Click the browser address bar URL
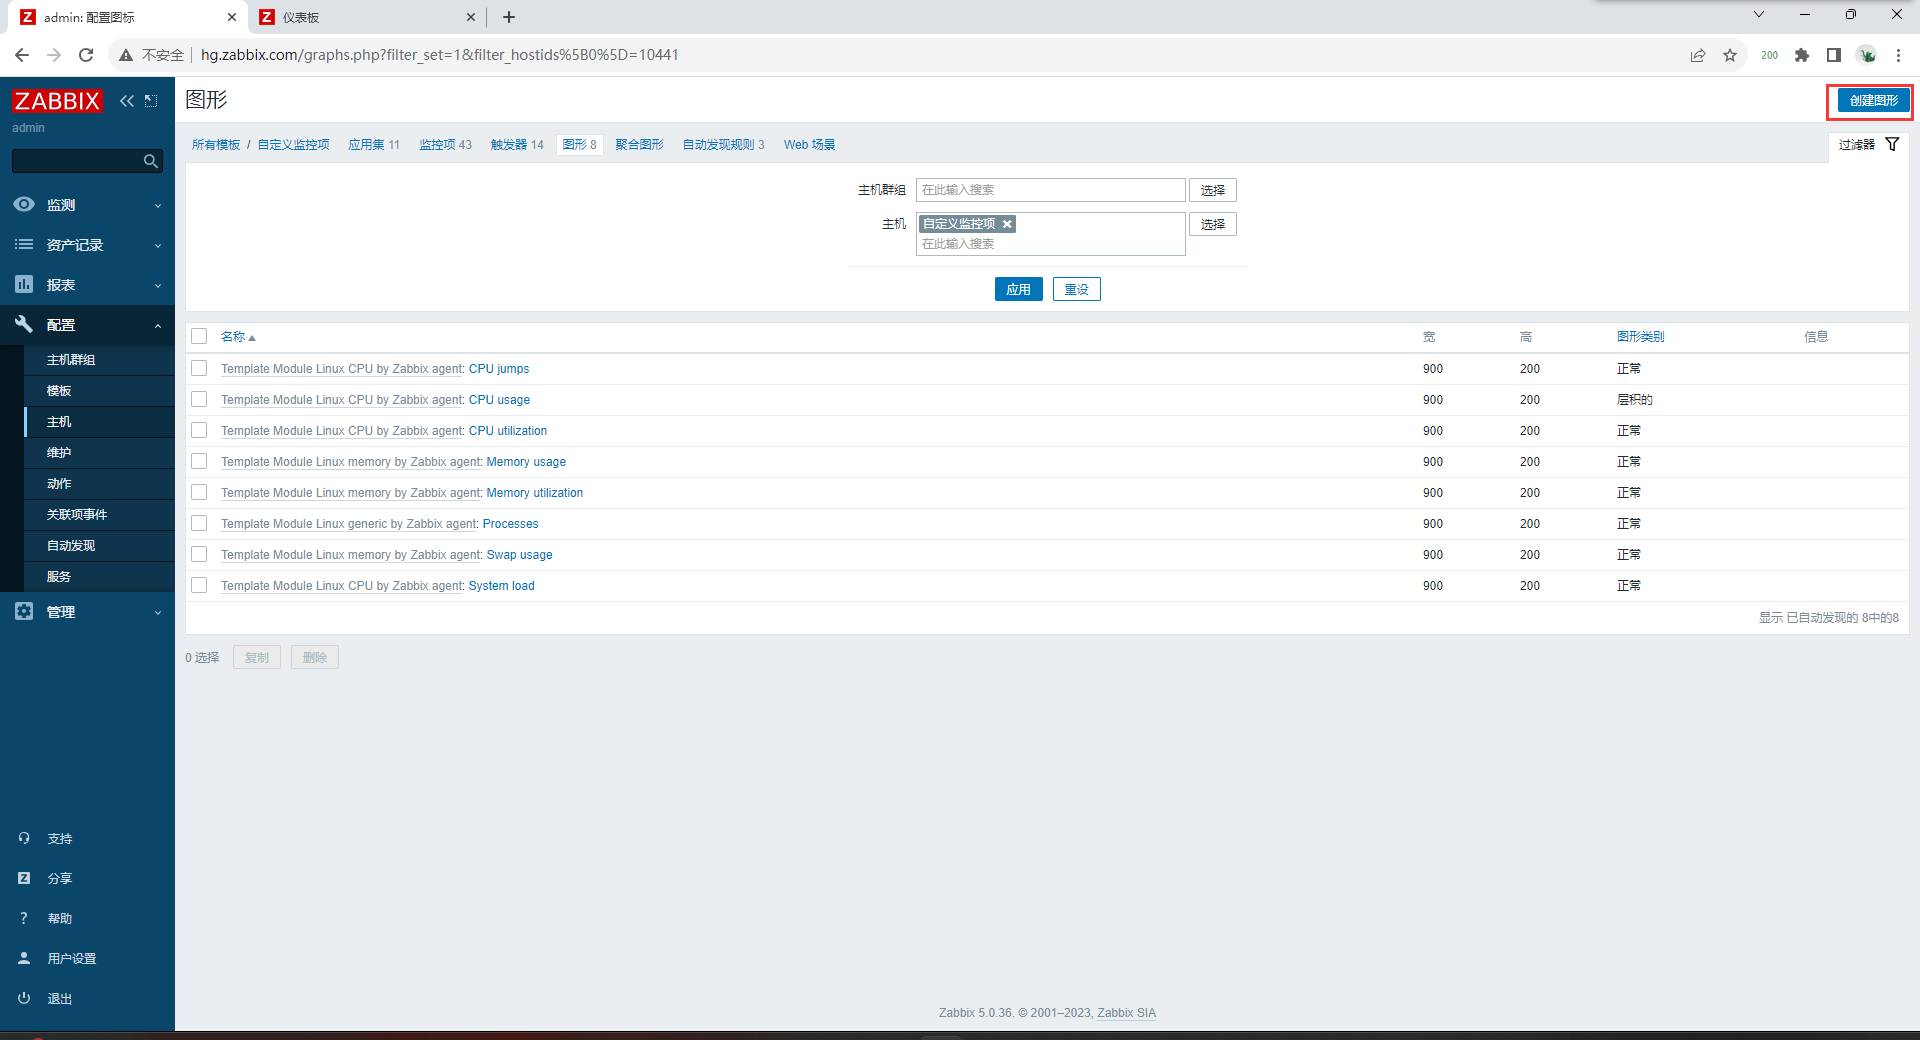The image size is (1920, 1040). click(440, 55)
